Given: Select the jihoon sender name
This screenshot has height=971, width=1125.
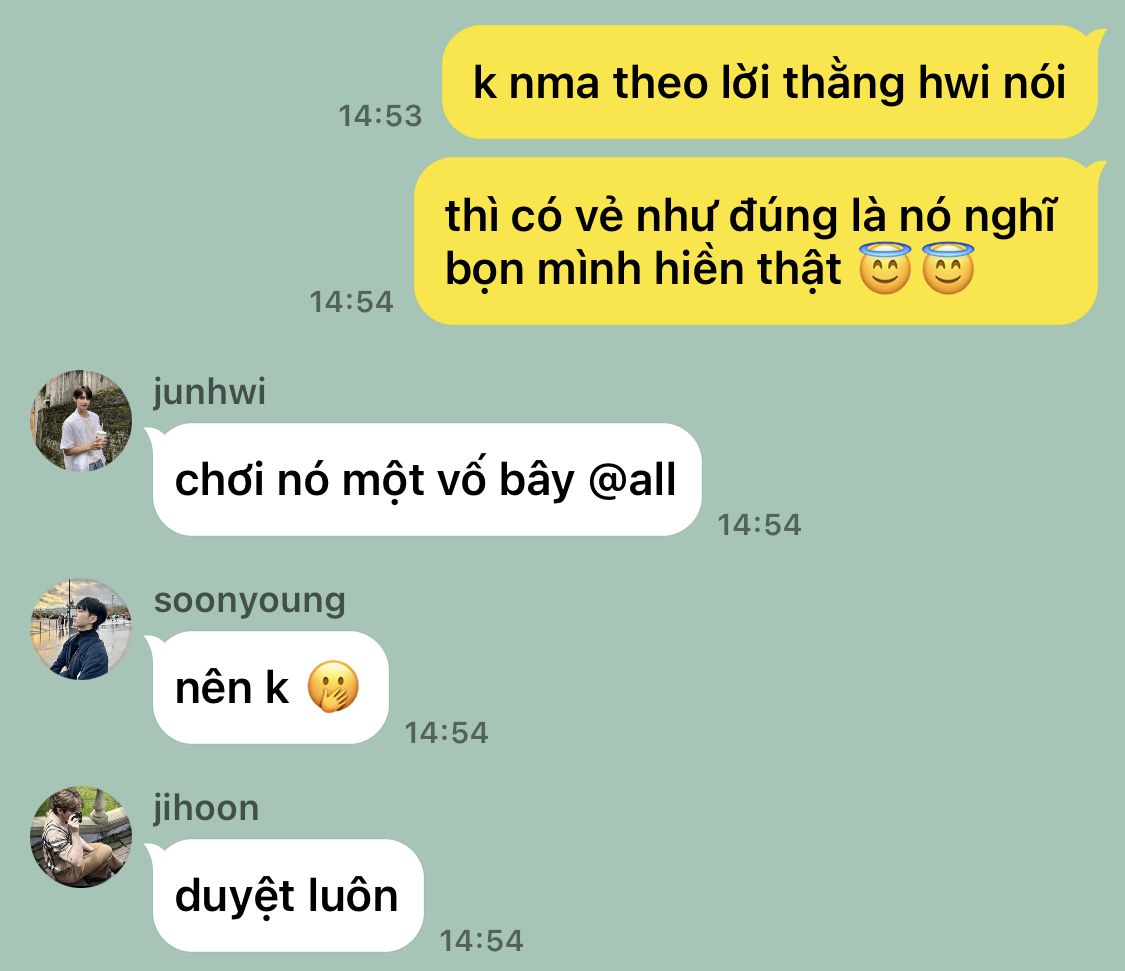Looking at the screenshot, I should [206, 809].
